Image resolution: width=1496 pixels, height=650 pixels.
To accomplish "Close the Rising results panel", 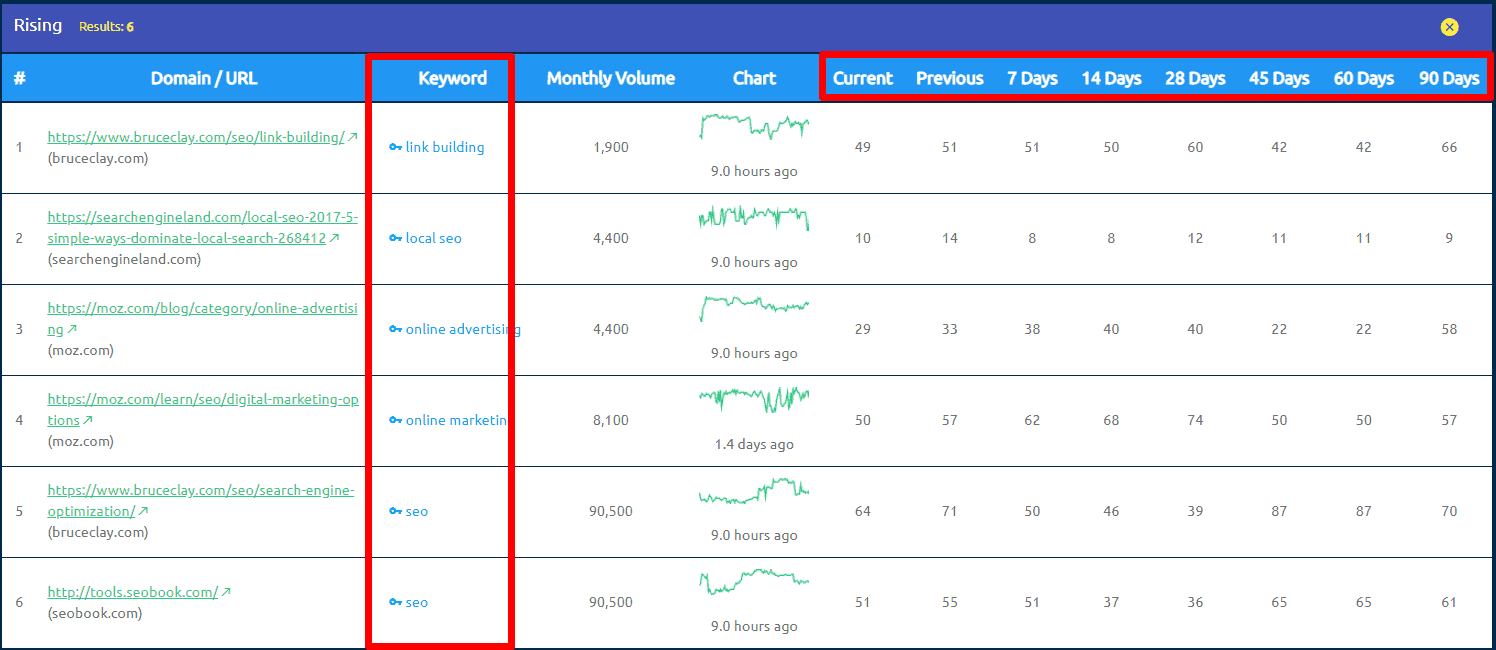I will (x=1449, y=27).
